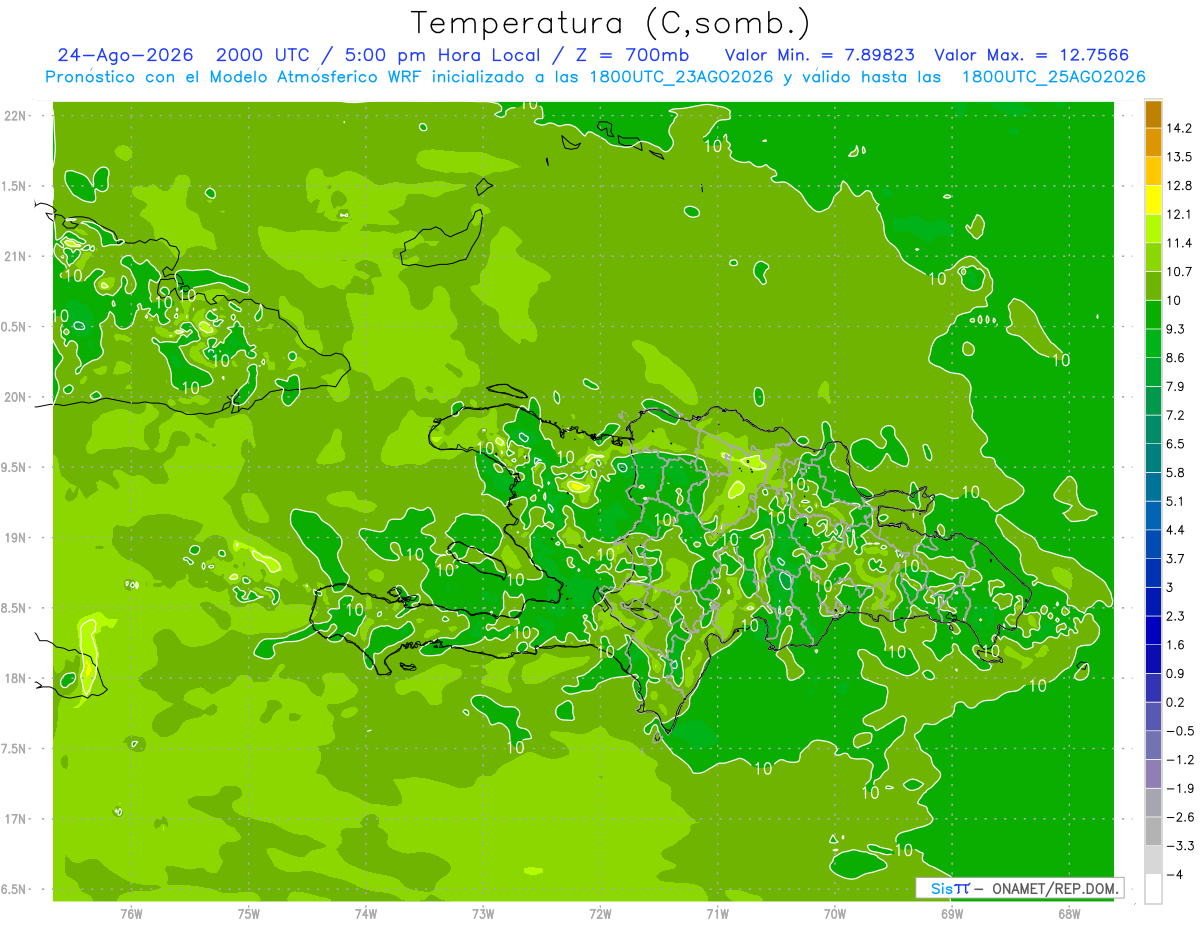Screen dimensions: 1200x927
Task: Click the "8.5N" latitude axis label
Action: click(x=14, y=608)
